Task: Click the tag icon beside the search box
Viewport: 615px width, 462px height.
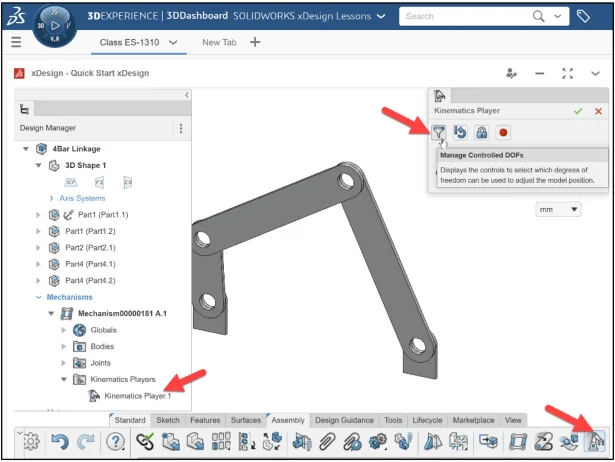Action: pyautogui.click(x=583, y=16)
